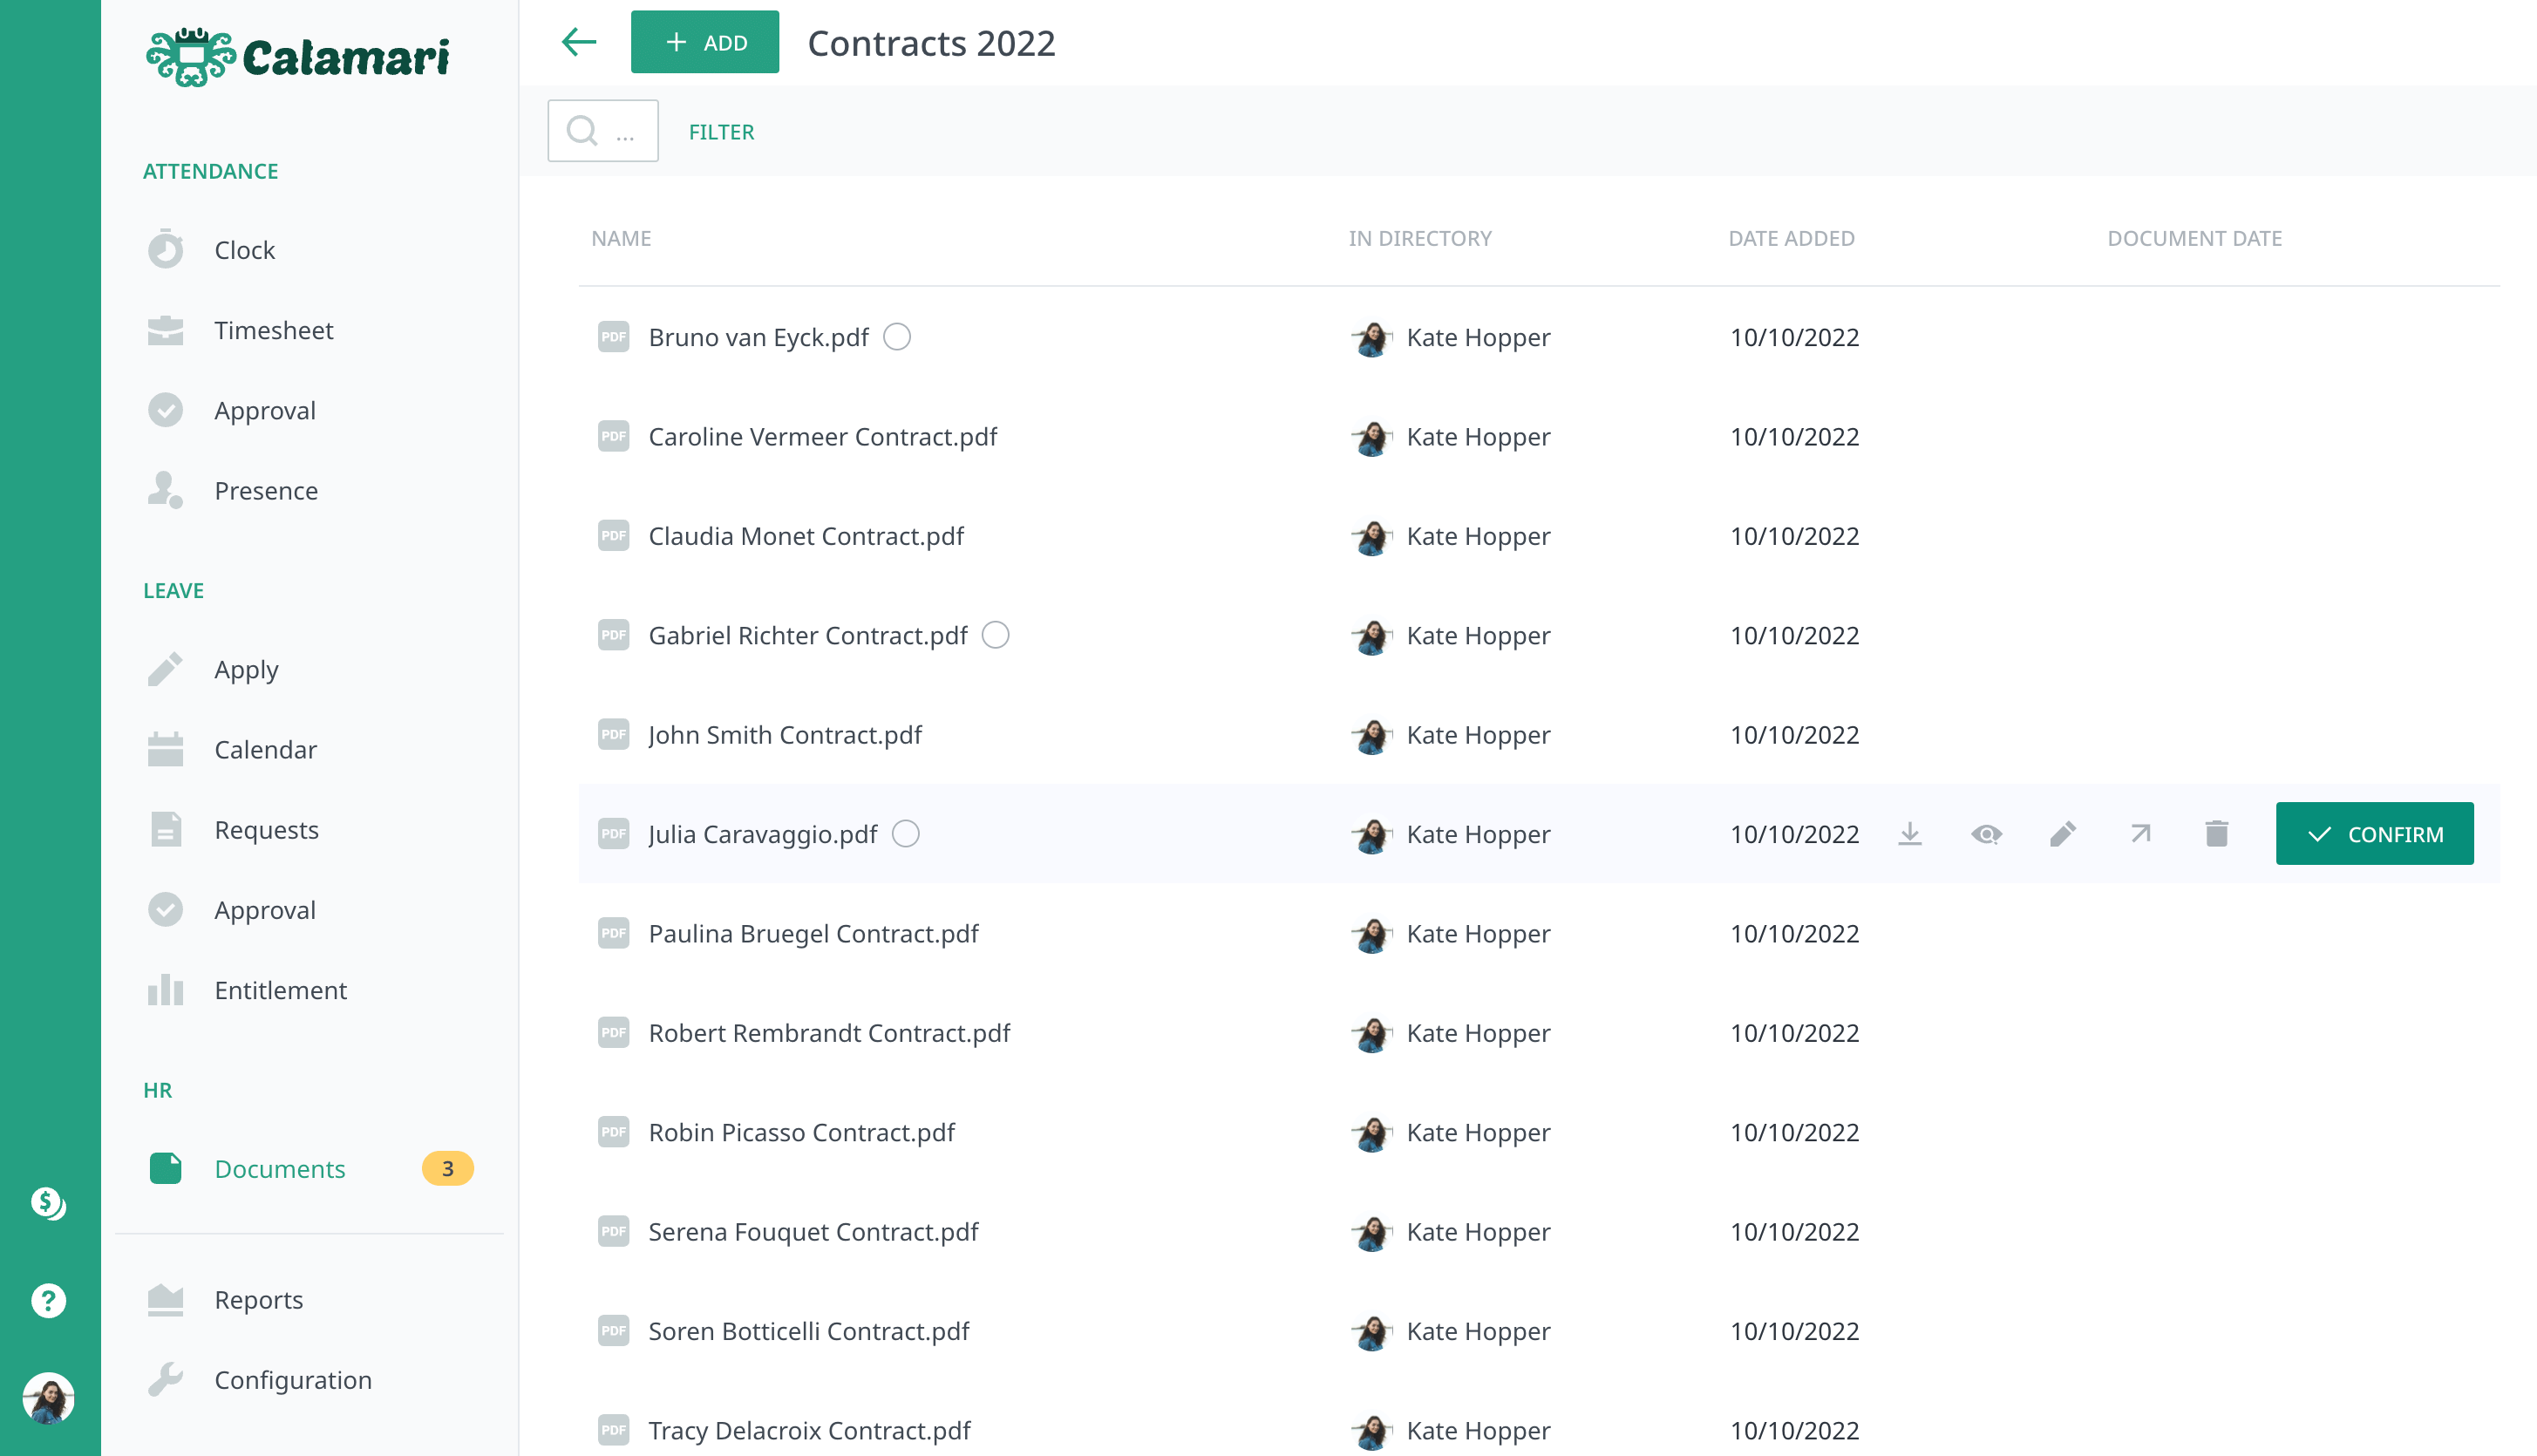The height and width of the screenshot is (1456, 2537).
Task: Open Documents in the HR menu
Action: pos(279,1168)
